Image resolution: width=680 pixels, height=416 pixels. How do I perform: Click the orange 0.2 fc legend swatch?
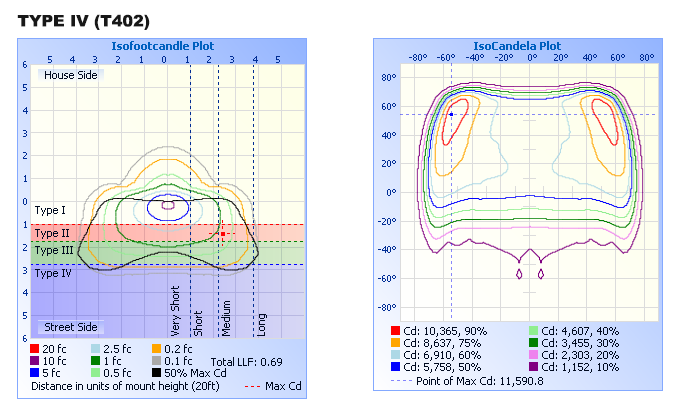click(x=157, y=348)
